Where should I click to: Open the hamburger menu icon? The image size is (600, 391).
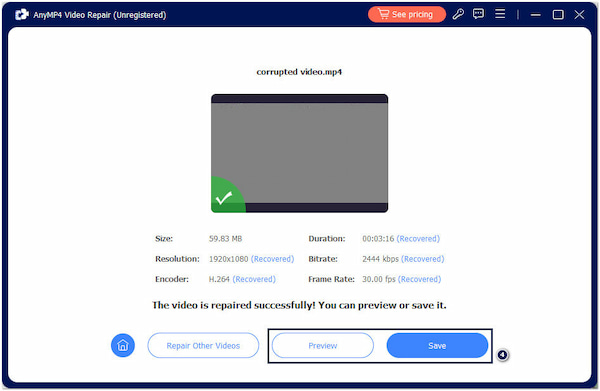[500, 14]
